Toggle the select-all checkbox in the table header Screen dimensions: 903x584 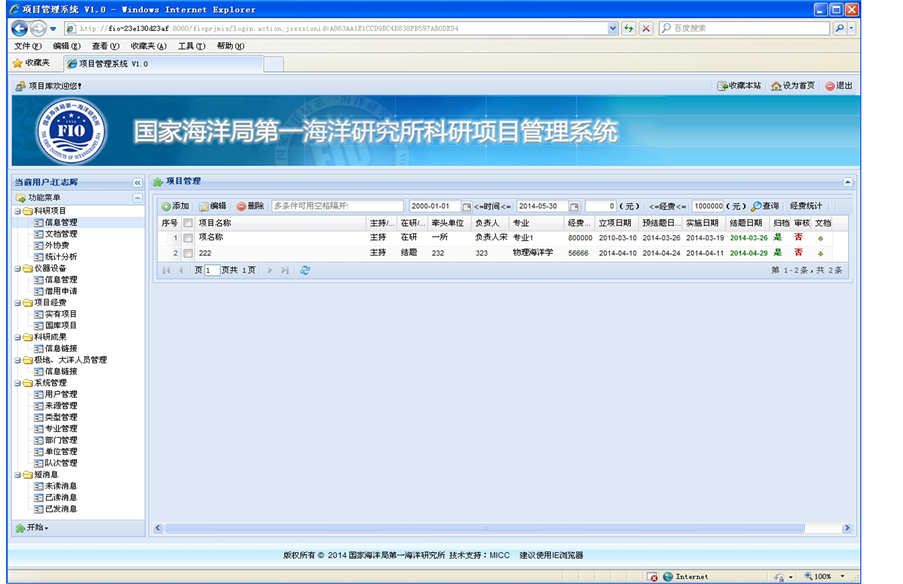tap(187, 222)
